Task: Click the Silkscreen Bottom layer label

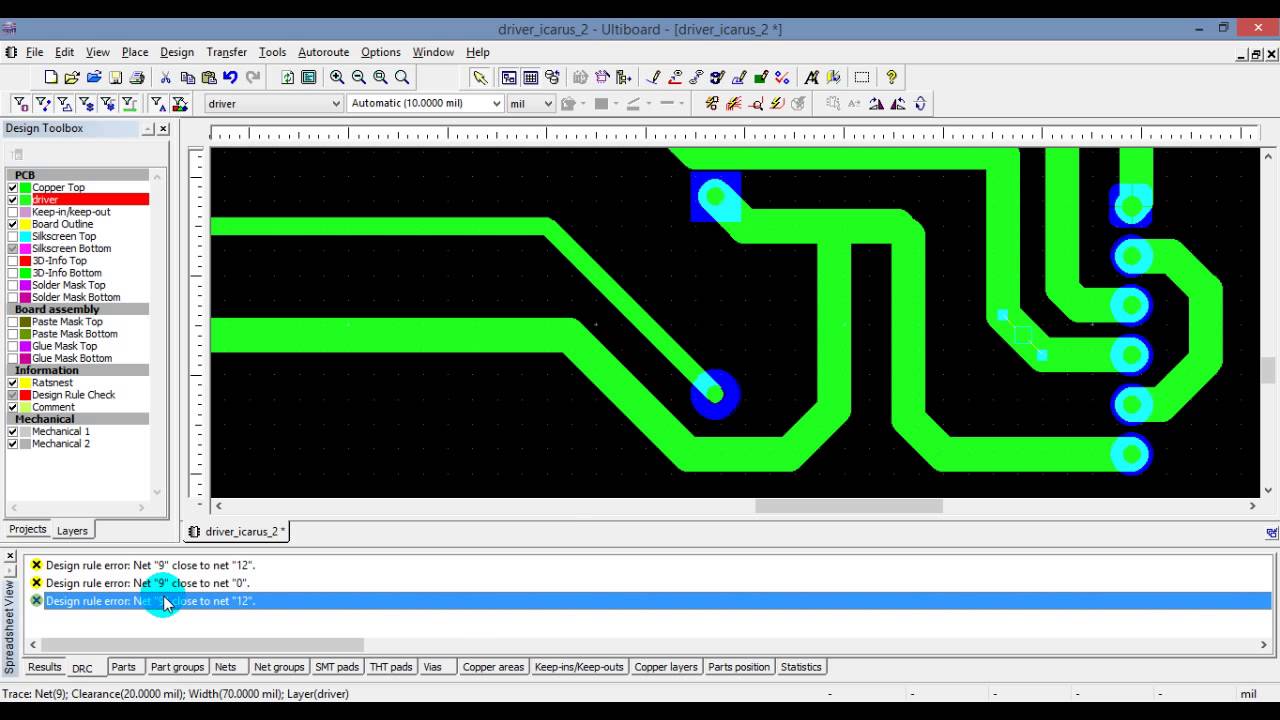Action: (71, 248)
